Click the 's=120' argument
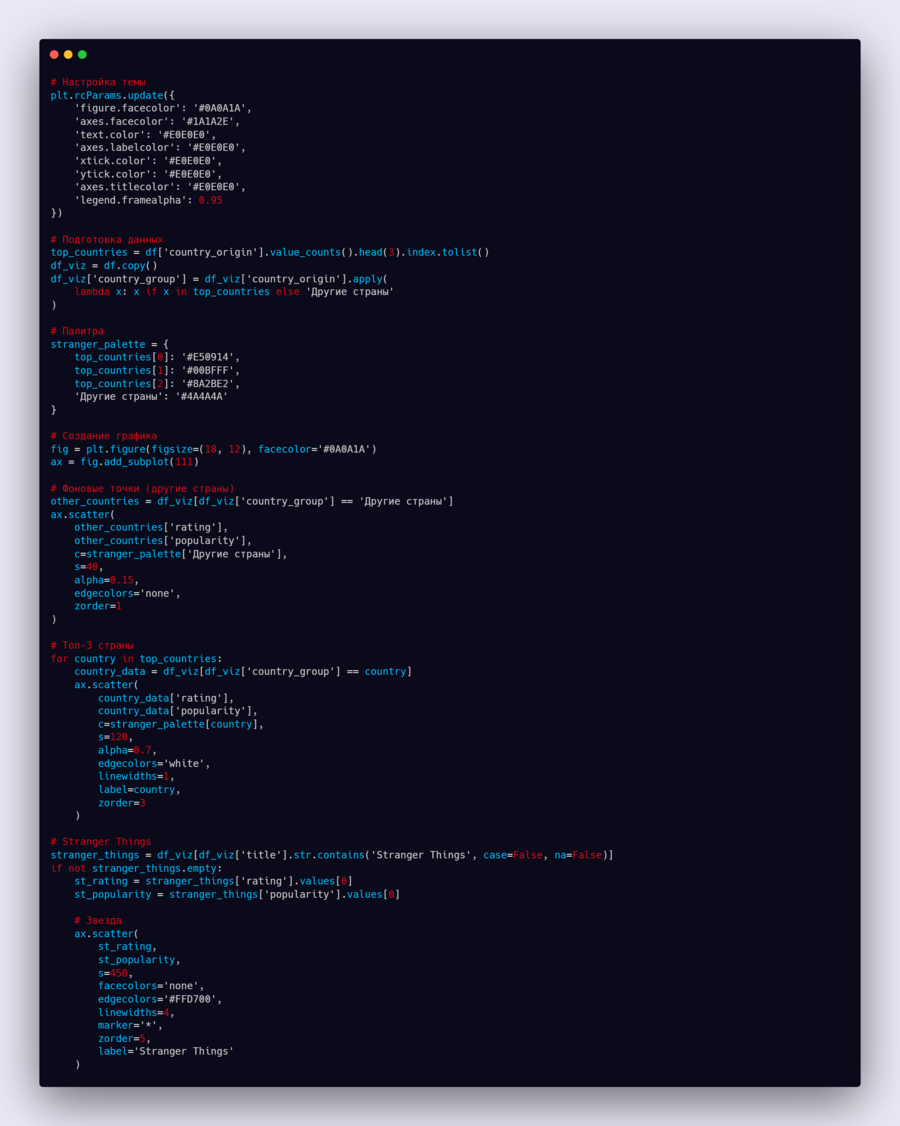Image resolution: width=900 pixels, height=1126 pixels. [x=116, y=737]
